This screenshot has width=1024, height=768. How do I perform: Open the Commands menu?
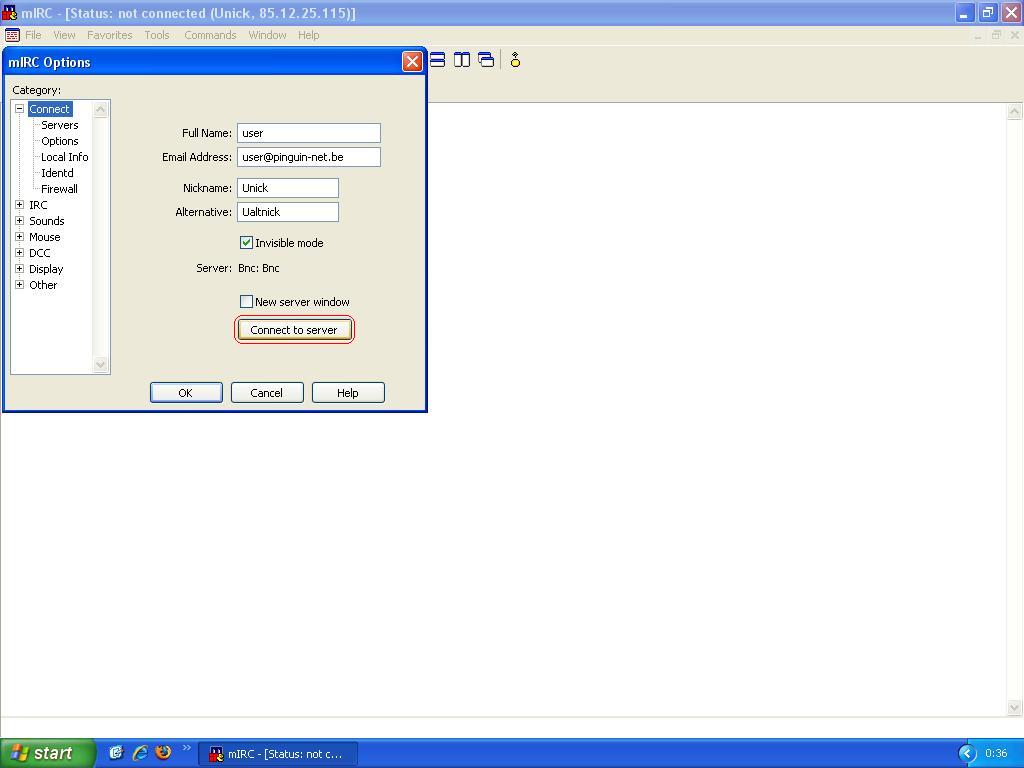tap(210, 35)
